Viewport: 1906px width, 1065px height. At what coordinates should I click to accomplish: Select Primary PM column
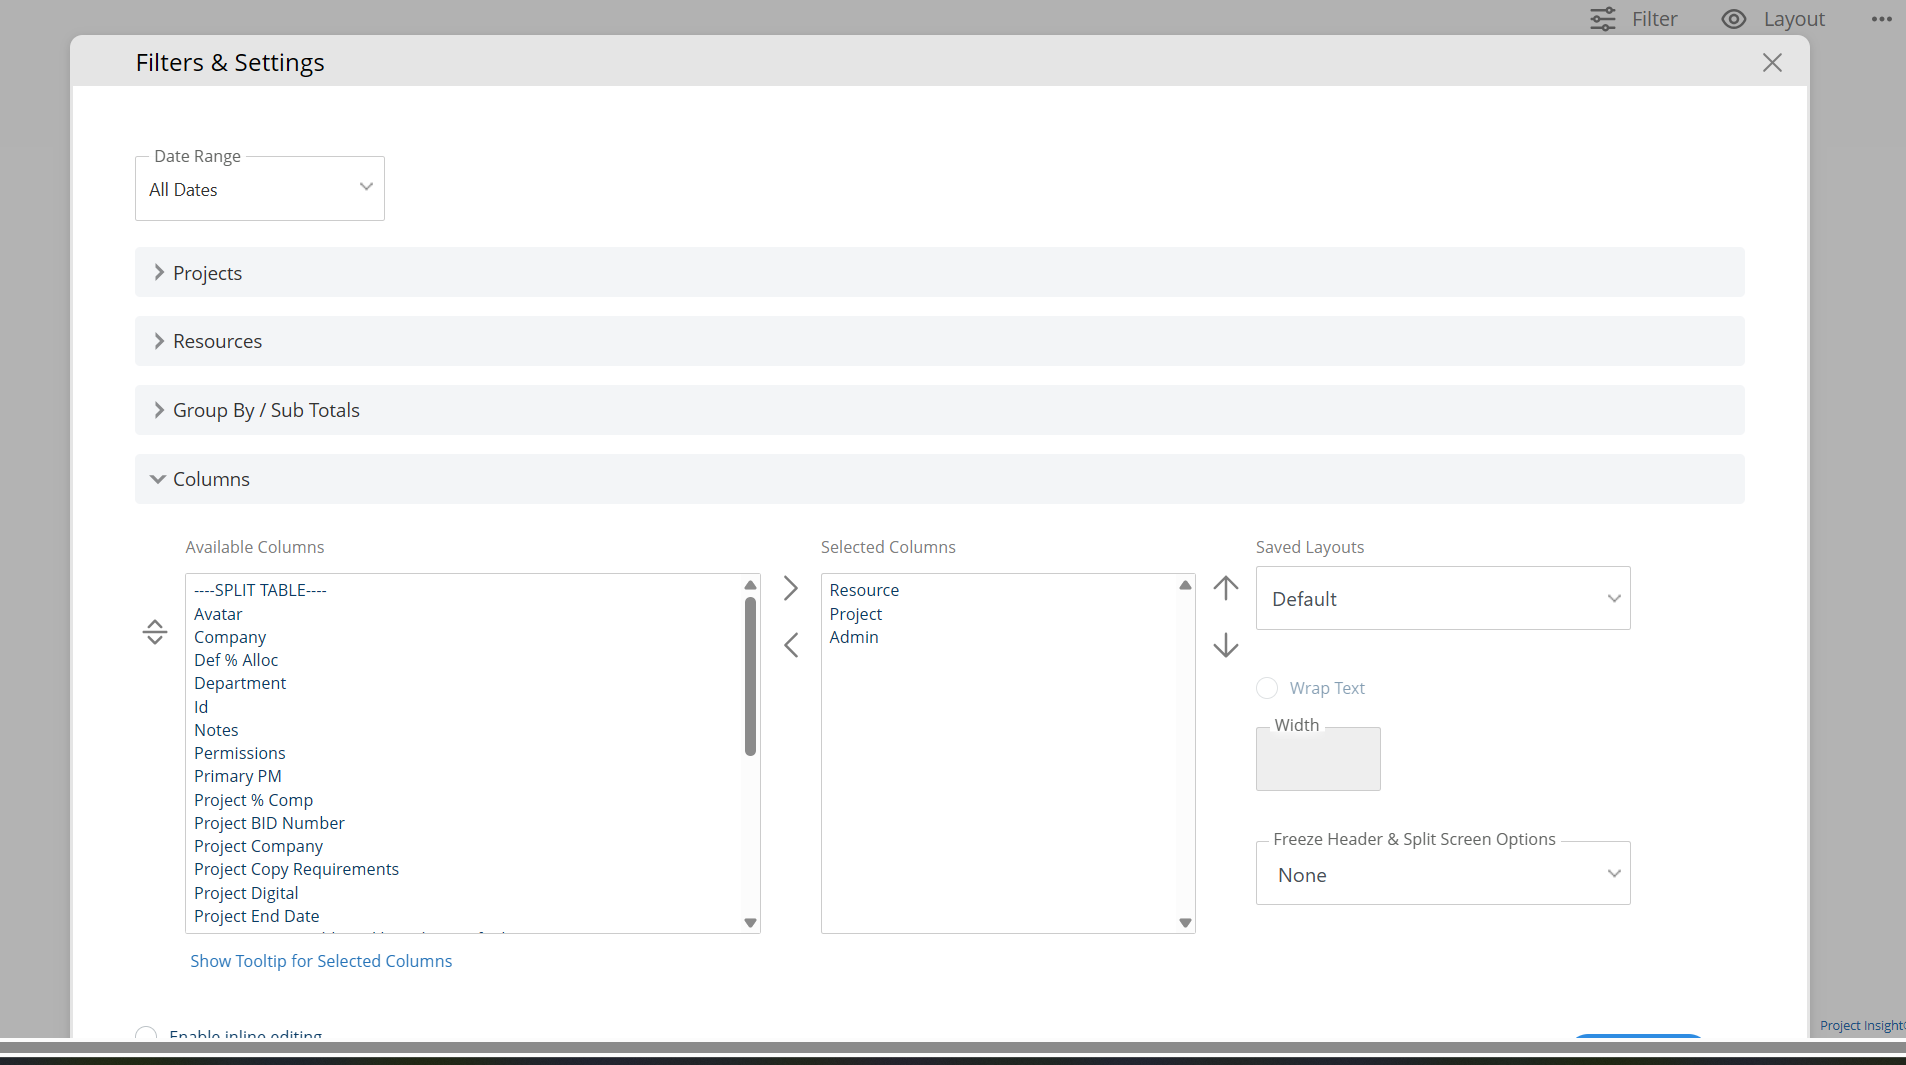pos(238,776)
